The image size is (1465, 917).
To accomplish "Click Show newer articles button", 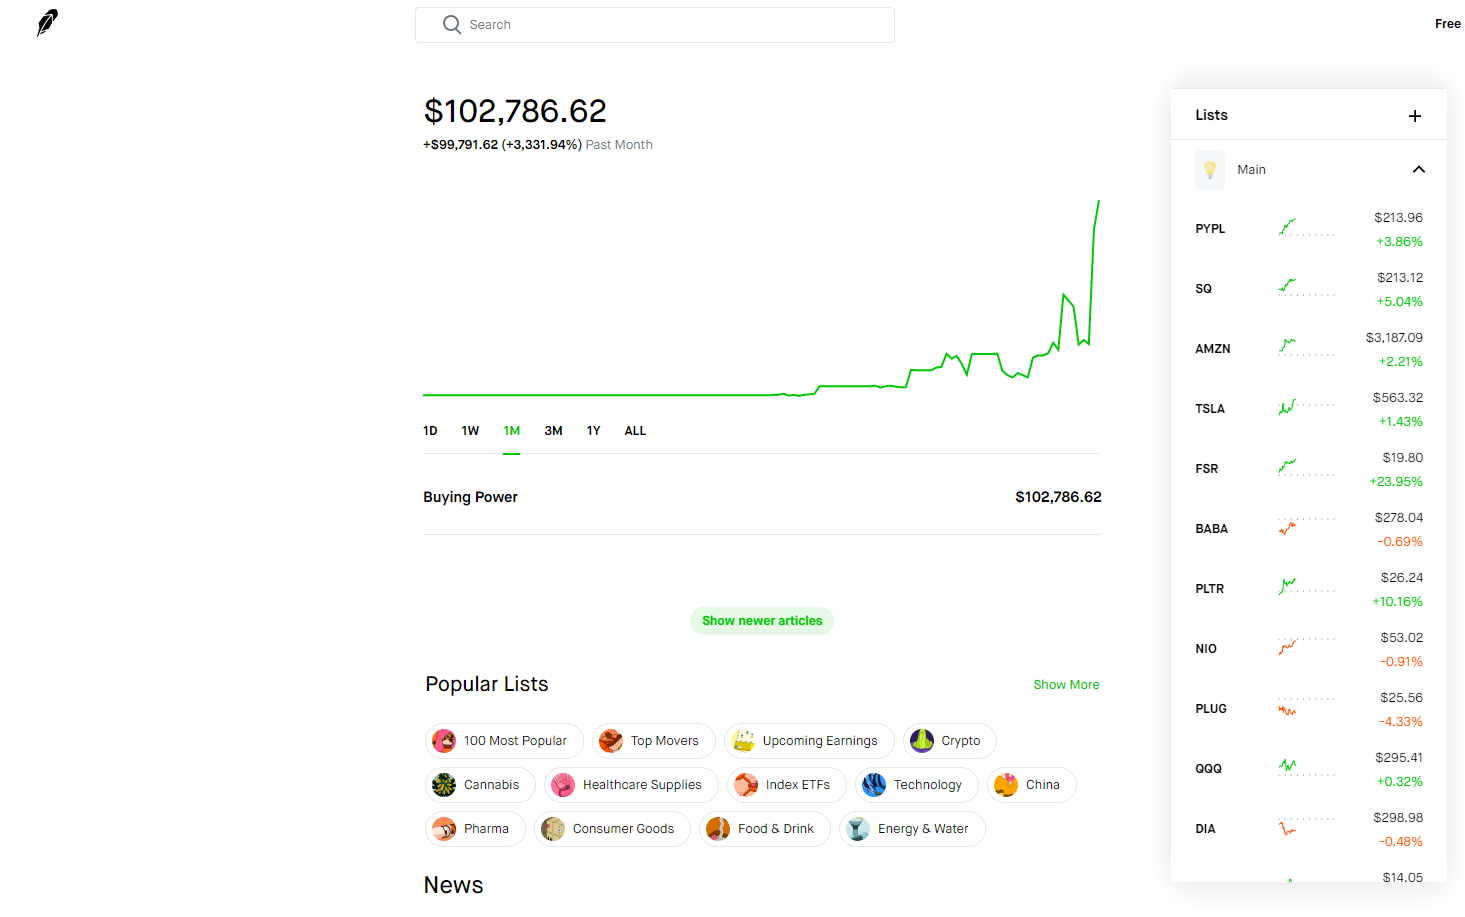I will tap(762, 621).
